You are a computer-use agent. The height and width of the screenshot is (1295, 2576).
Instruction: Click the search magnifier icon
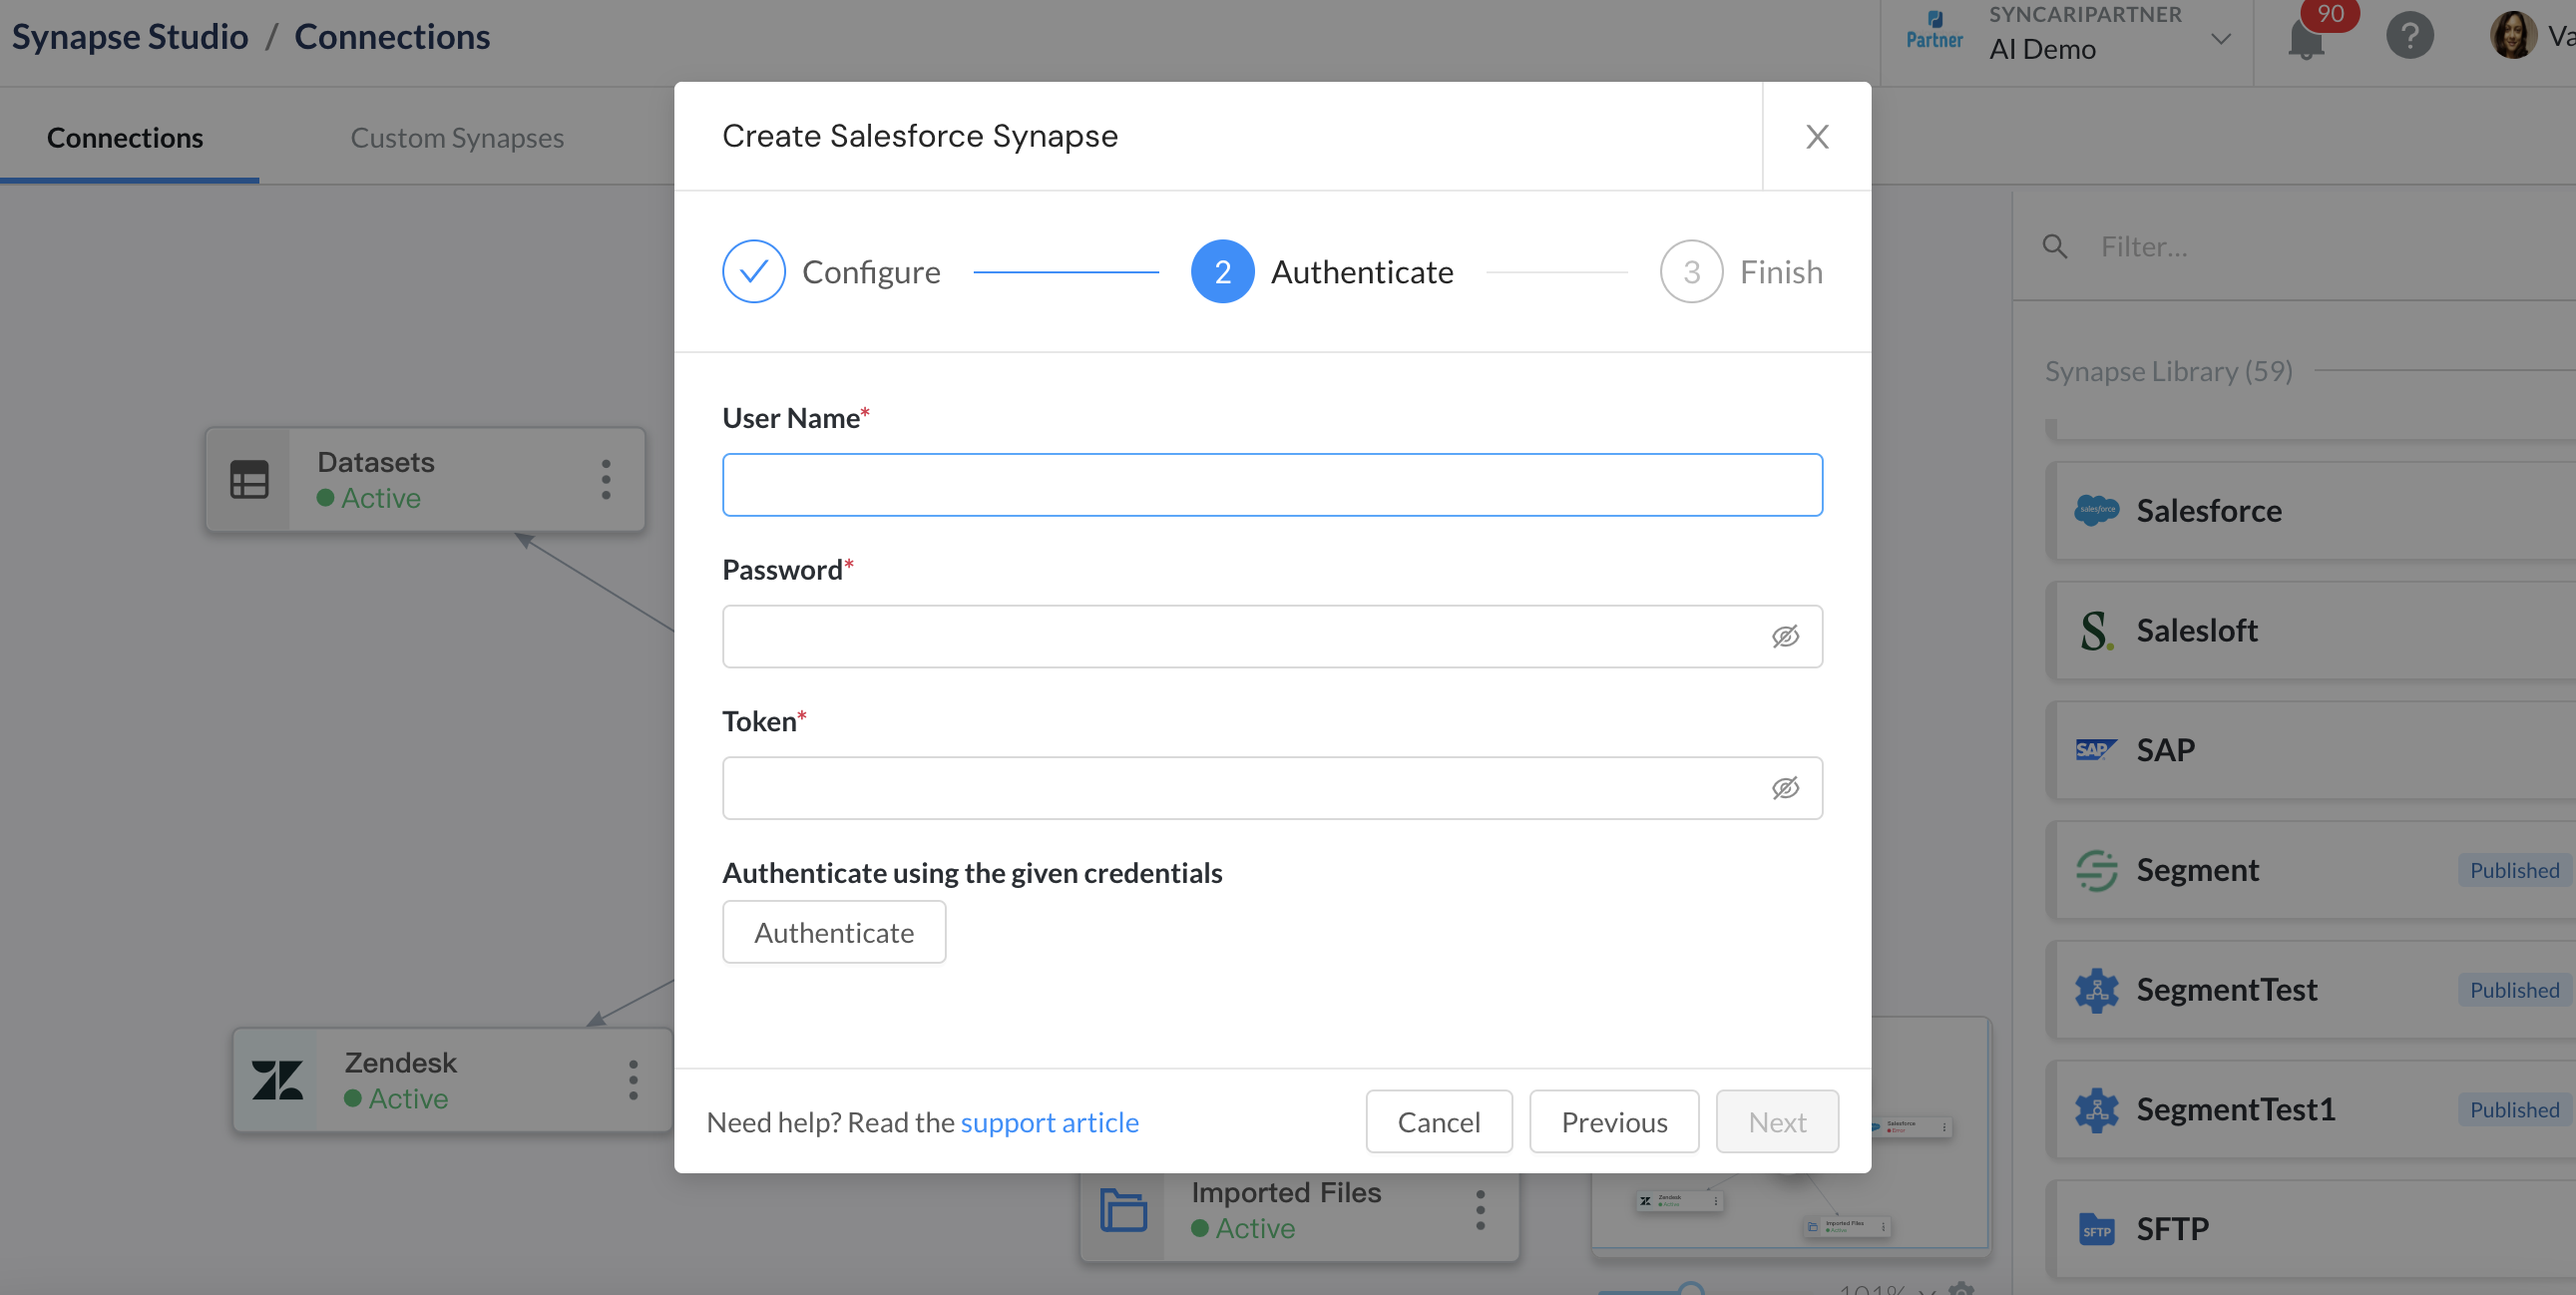tap(2054, 246)
